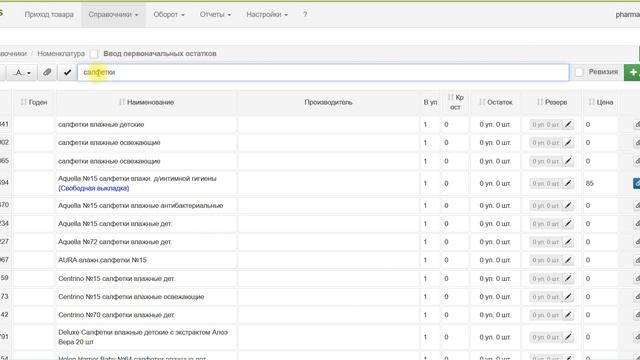Open the Оборот dropdown menu
Image resolution: width=640 pixels, height=360 pixels.
point(169,15)
